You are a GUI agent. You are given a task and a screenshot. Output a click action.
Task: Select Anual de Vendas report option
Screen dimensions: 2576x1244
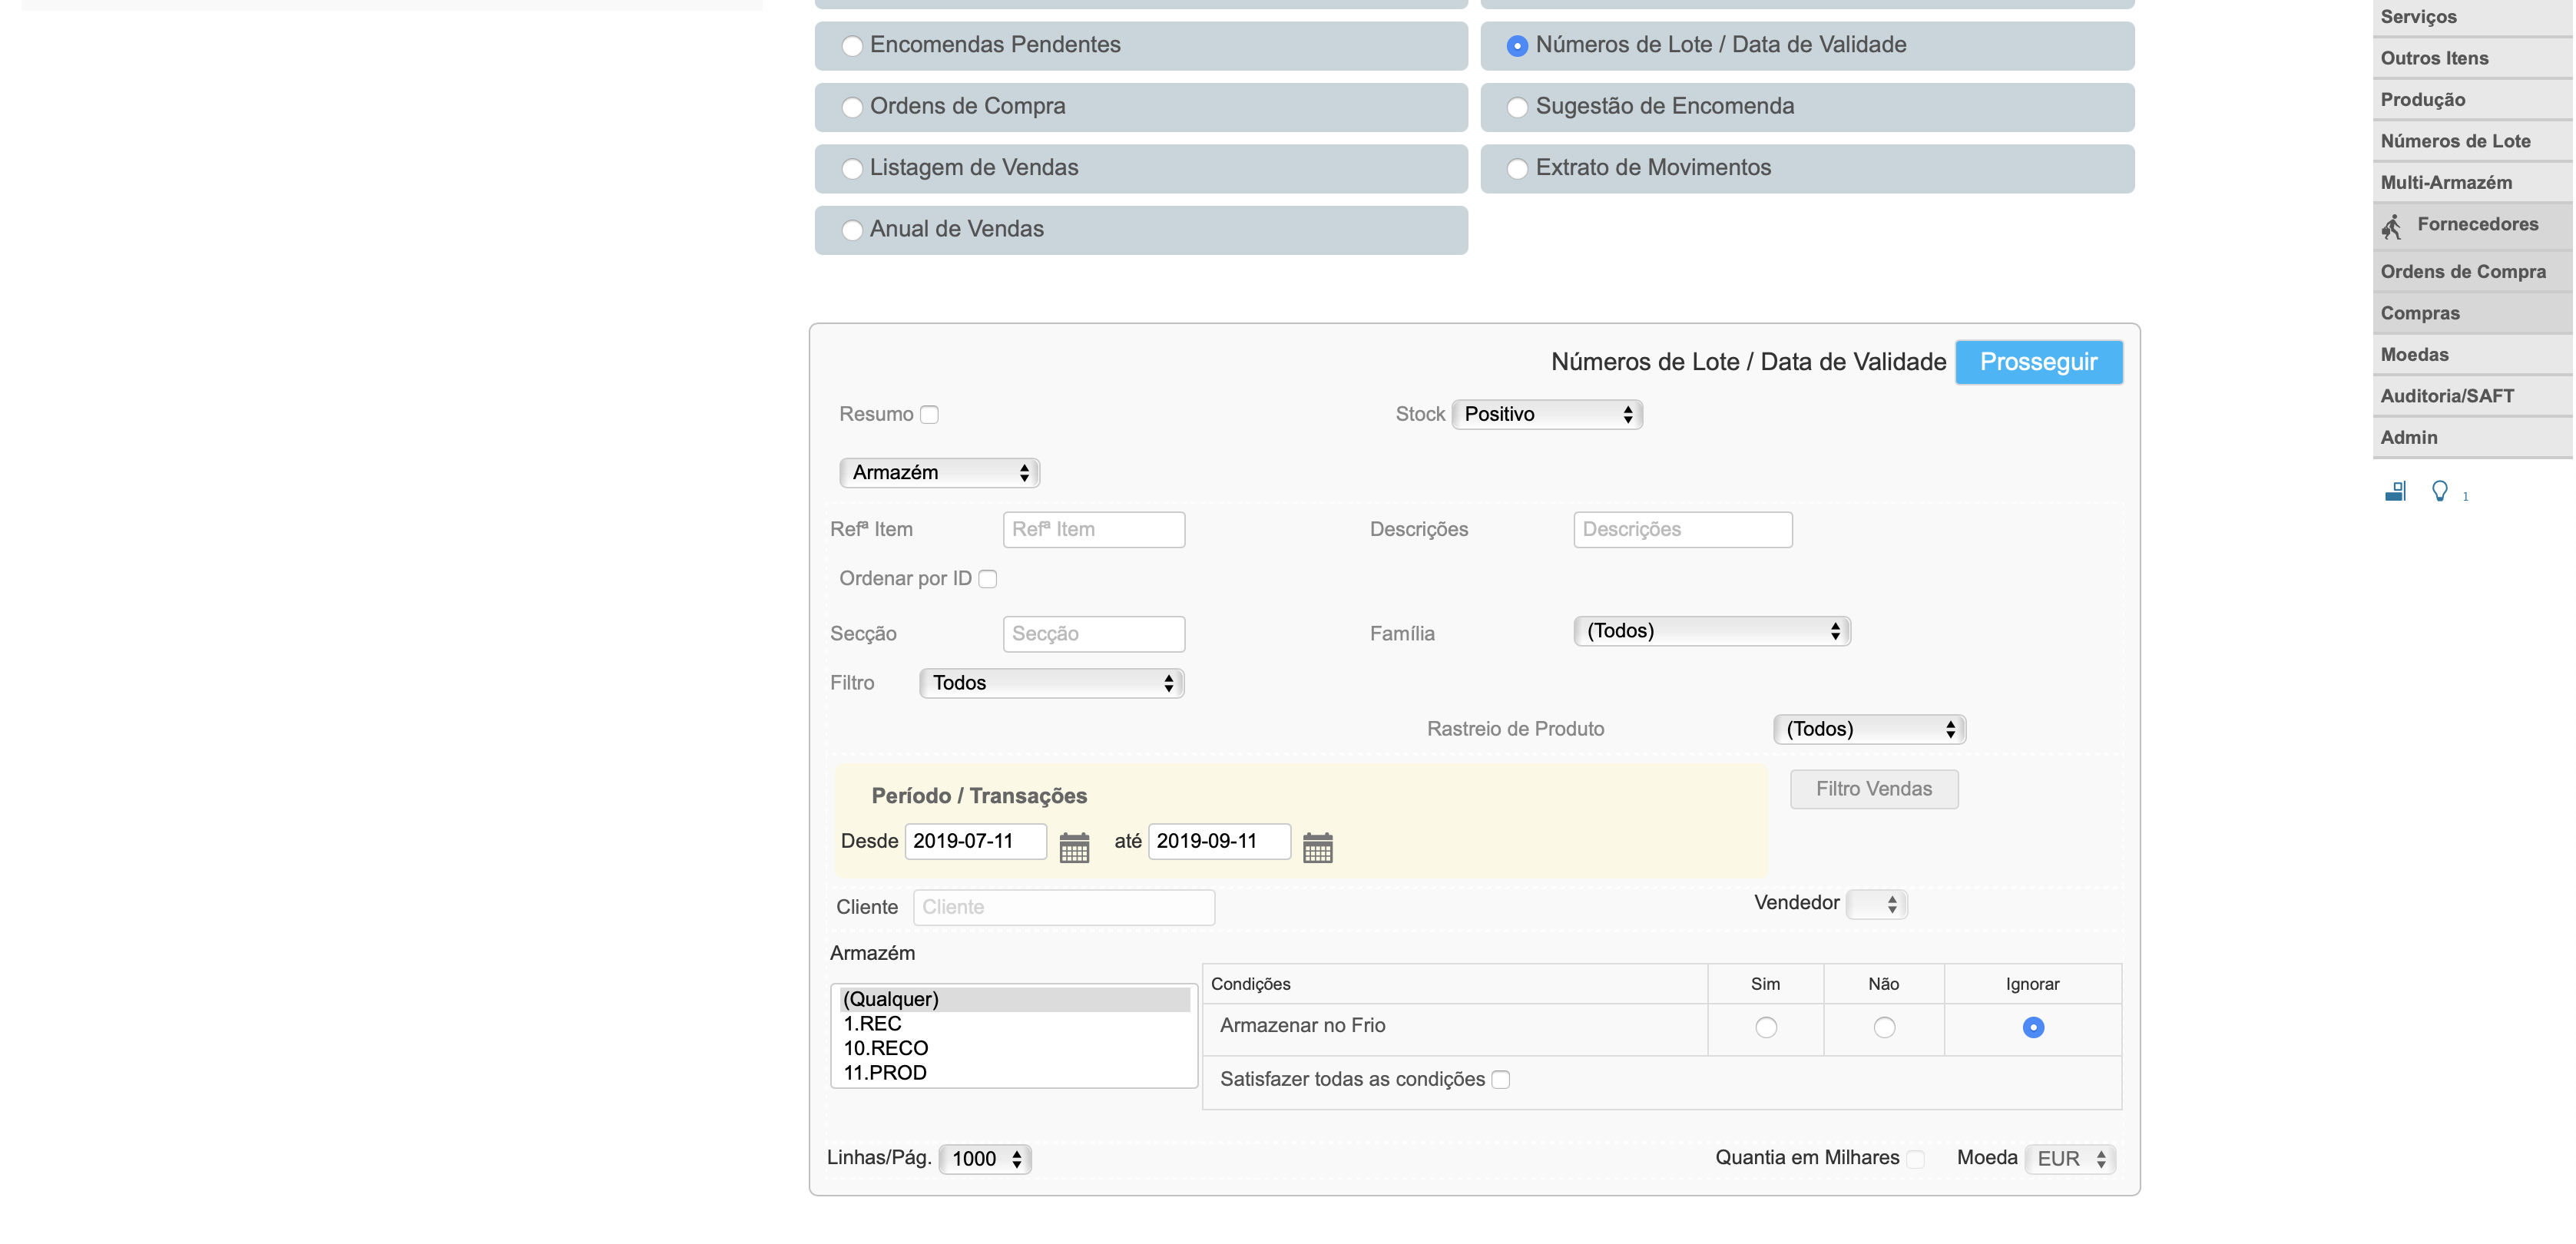coord(852,230)
